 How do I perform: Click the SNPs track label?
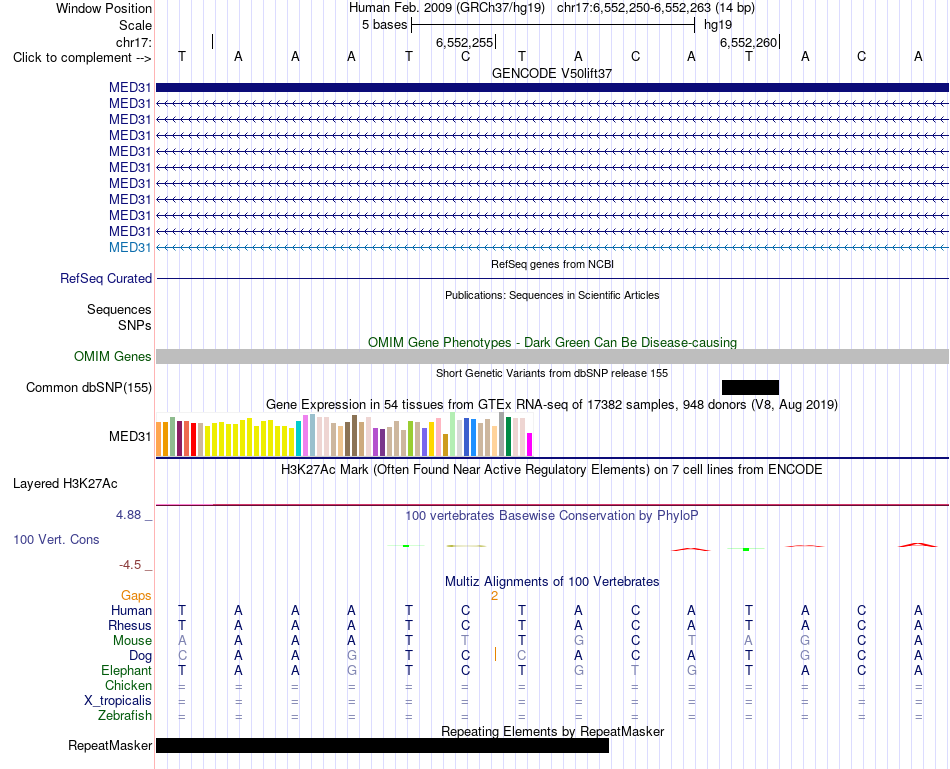(x=135, y=325)
